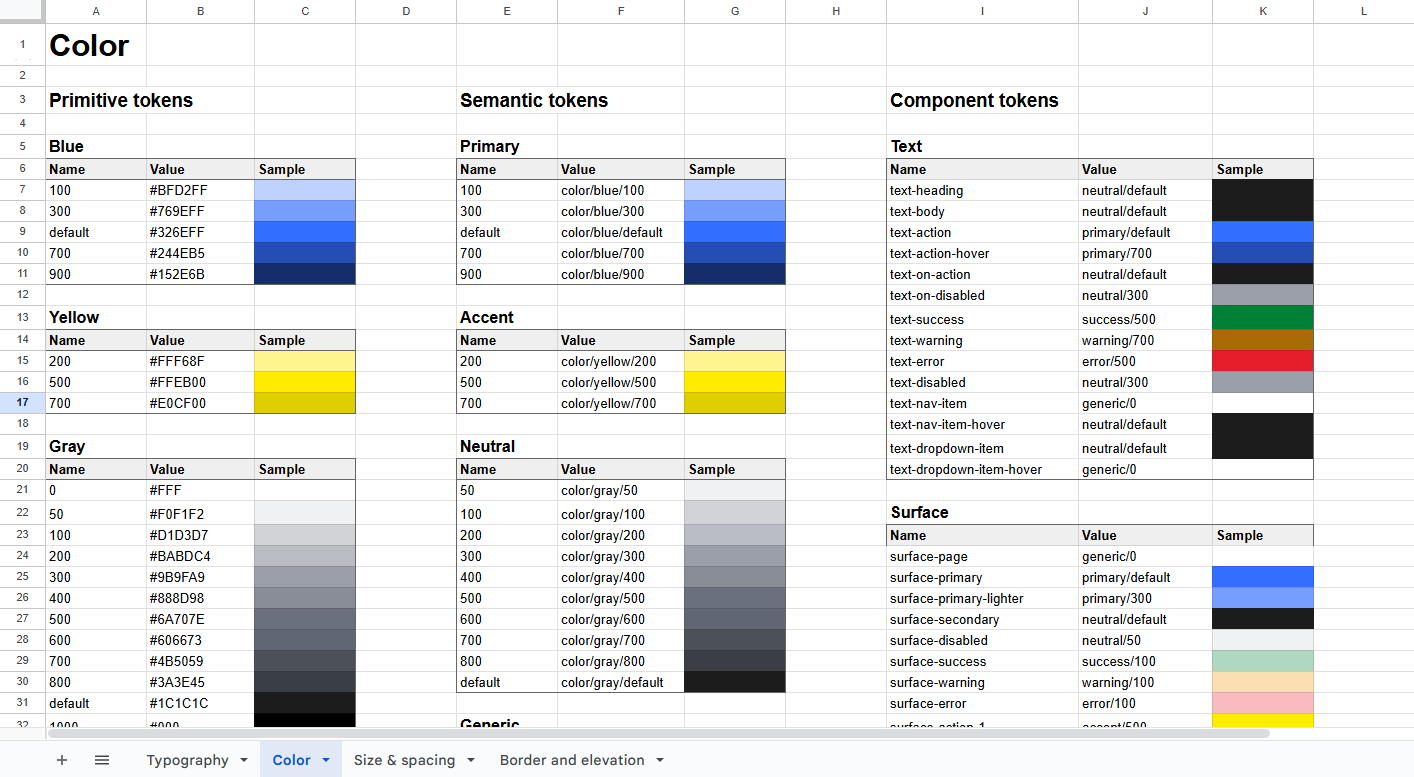Screen dimensions: 1414x777
Task: Select the surface-warning peach sample cell
Action: coord(1262,682)
